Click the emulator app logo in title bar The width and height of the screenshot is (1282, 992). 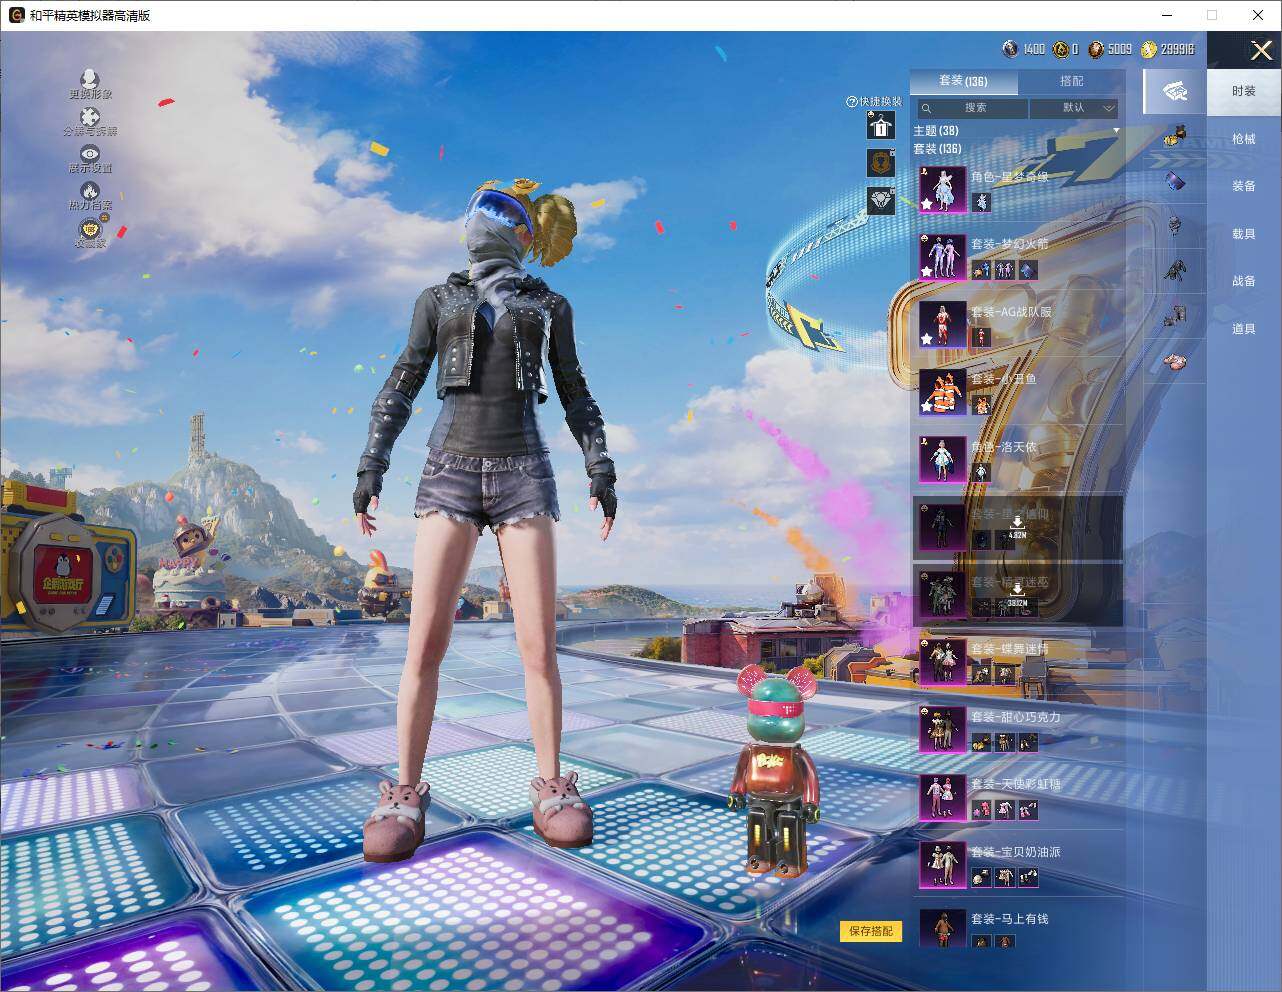pyautogui.click(x=17, y=15)
